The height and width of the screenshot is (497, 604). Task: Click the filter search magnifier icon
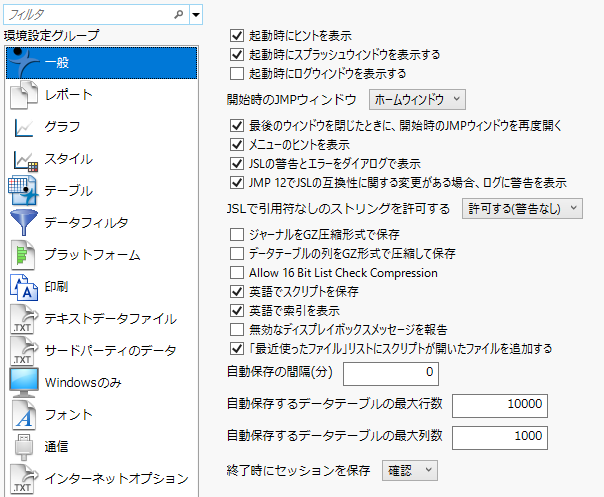pos(178,15)
